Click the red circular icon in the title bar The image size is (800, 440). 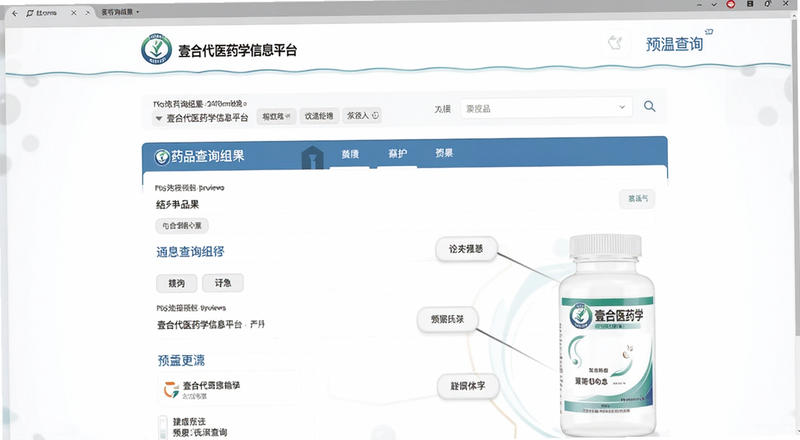tap(731, 4)
